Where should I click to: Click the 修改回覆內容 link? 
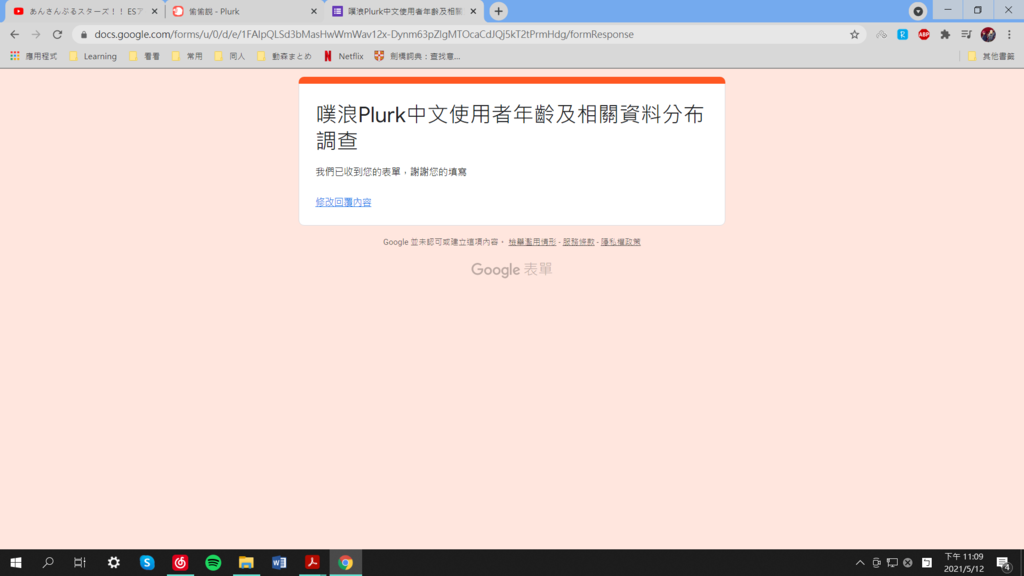tap(344, 202)
